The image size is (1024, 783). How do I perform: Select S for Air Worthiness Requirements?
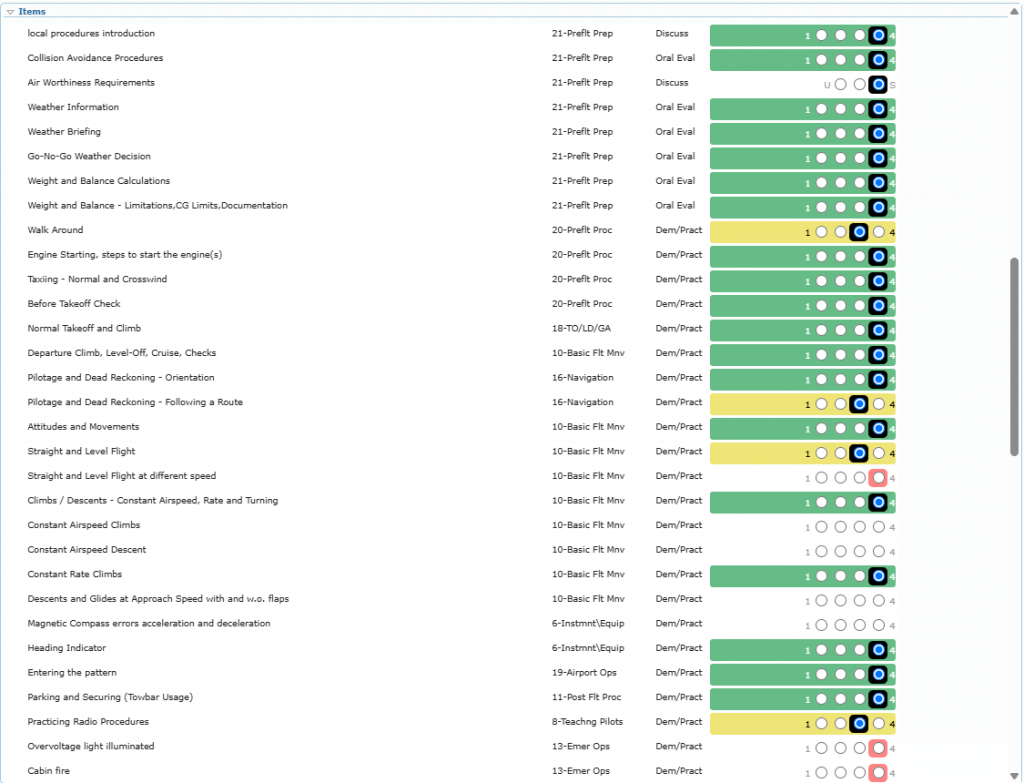click(x=879, y=84)
